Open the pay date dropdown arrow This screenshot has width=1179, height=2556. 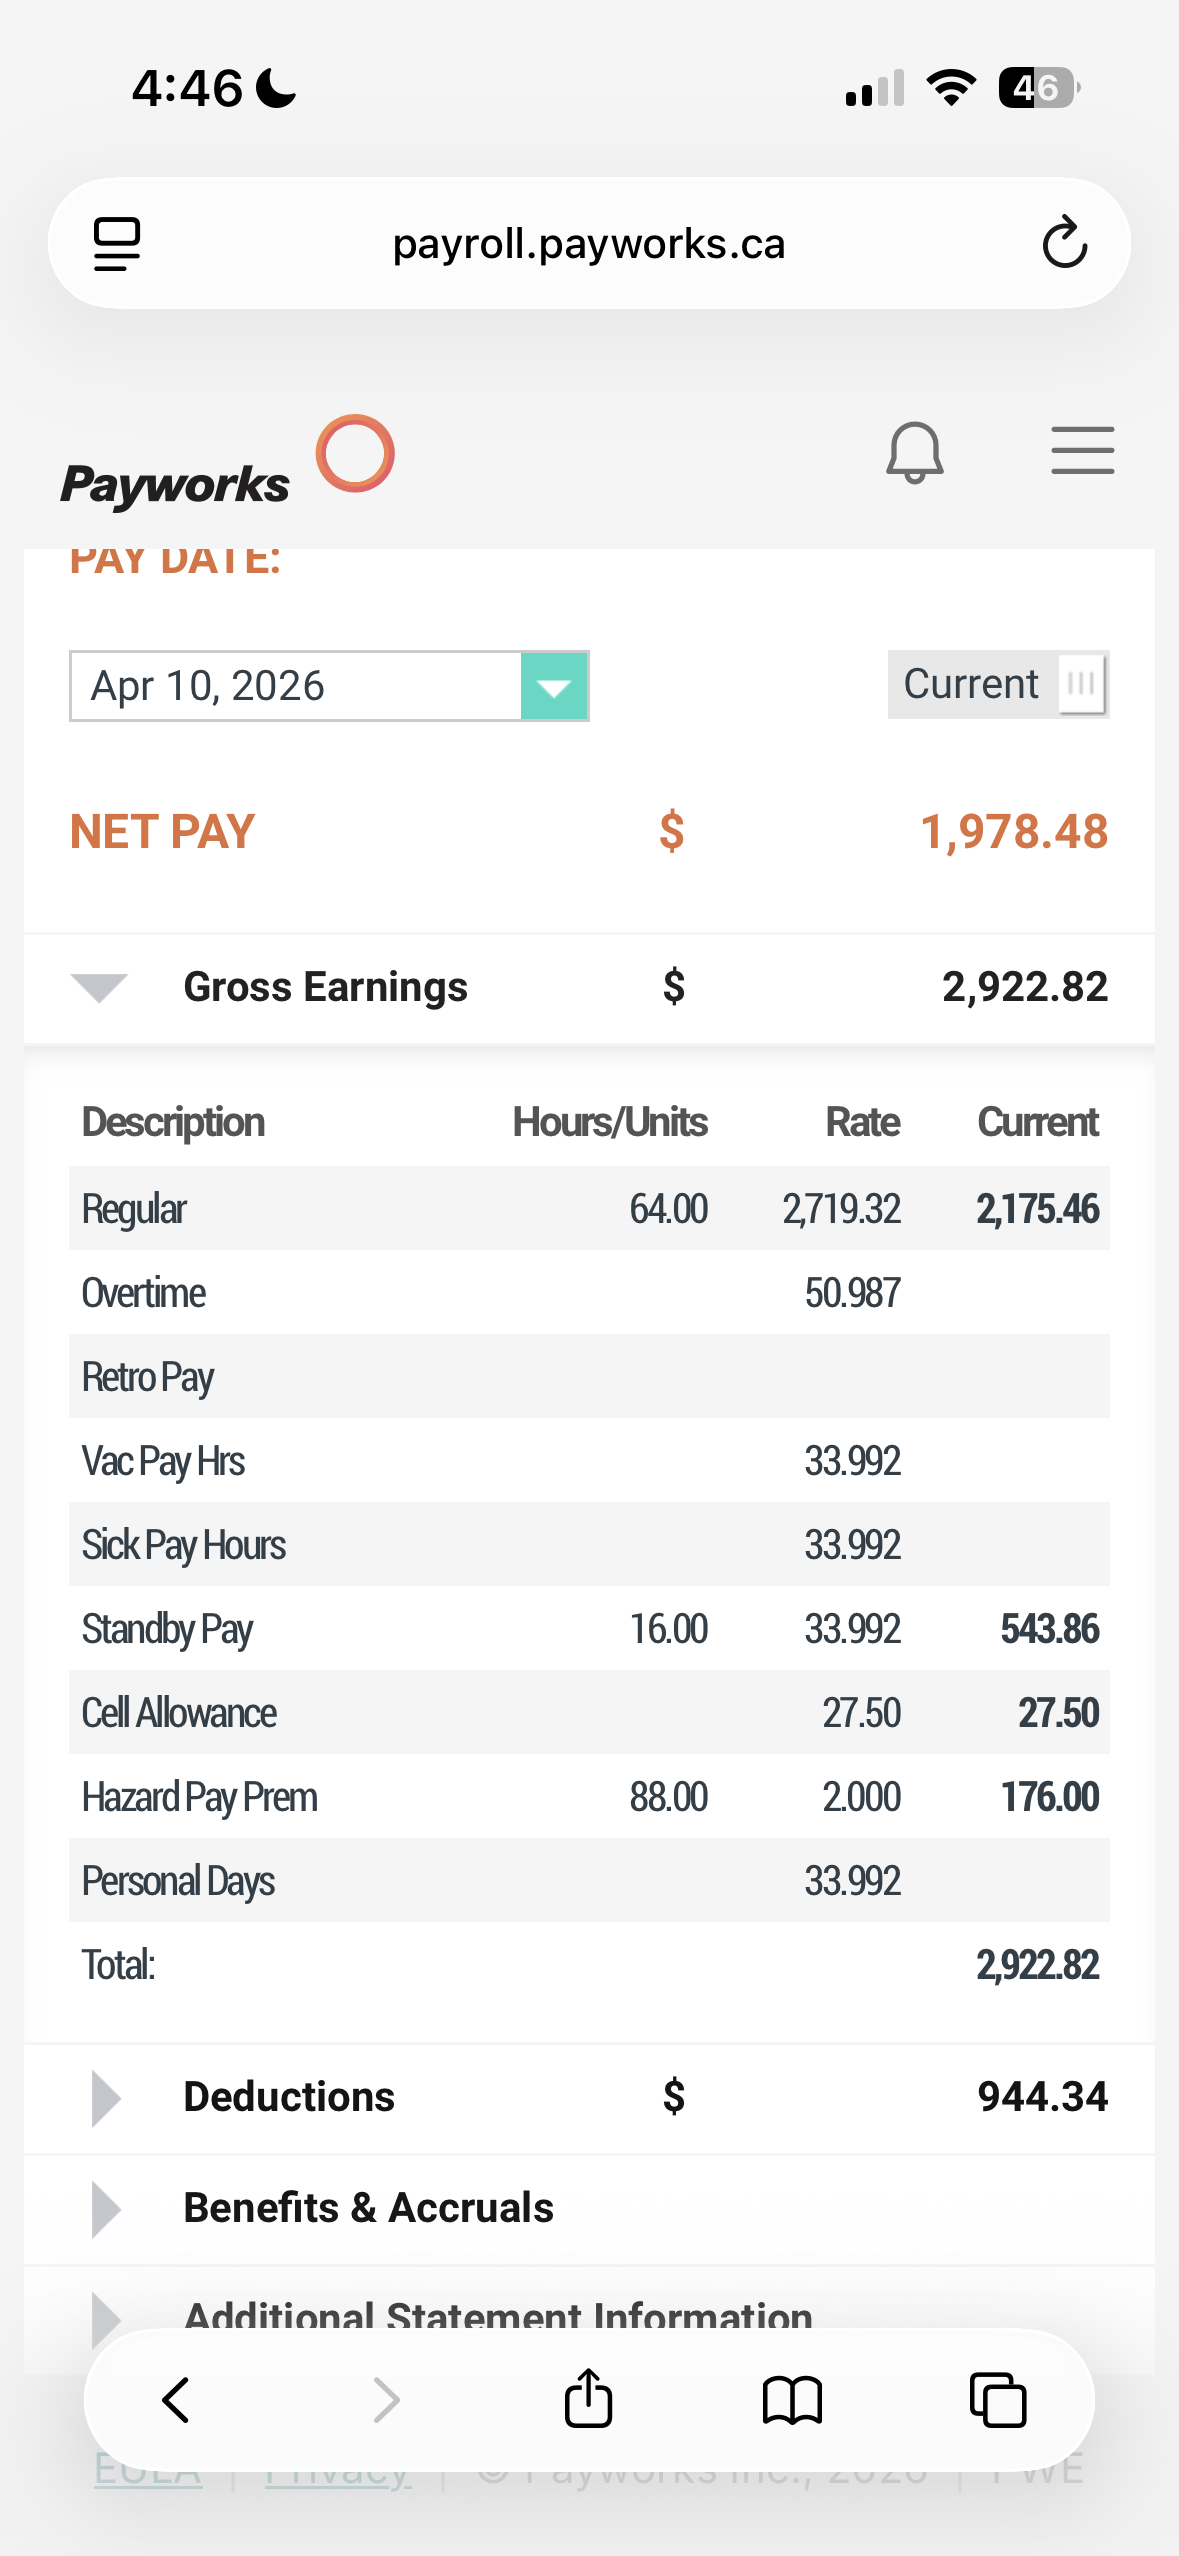554,686
